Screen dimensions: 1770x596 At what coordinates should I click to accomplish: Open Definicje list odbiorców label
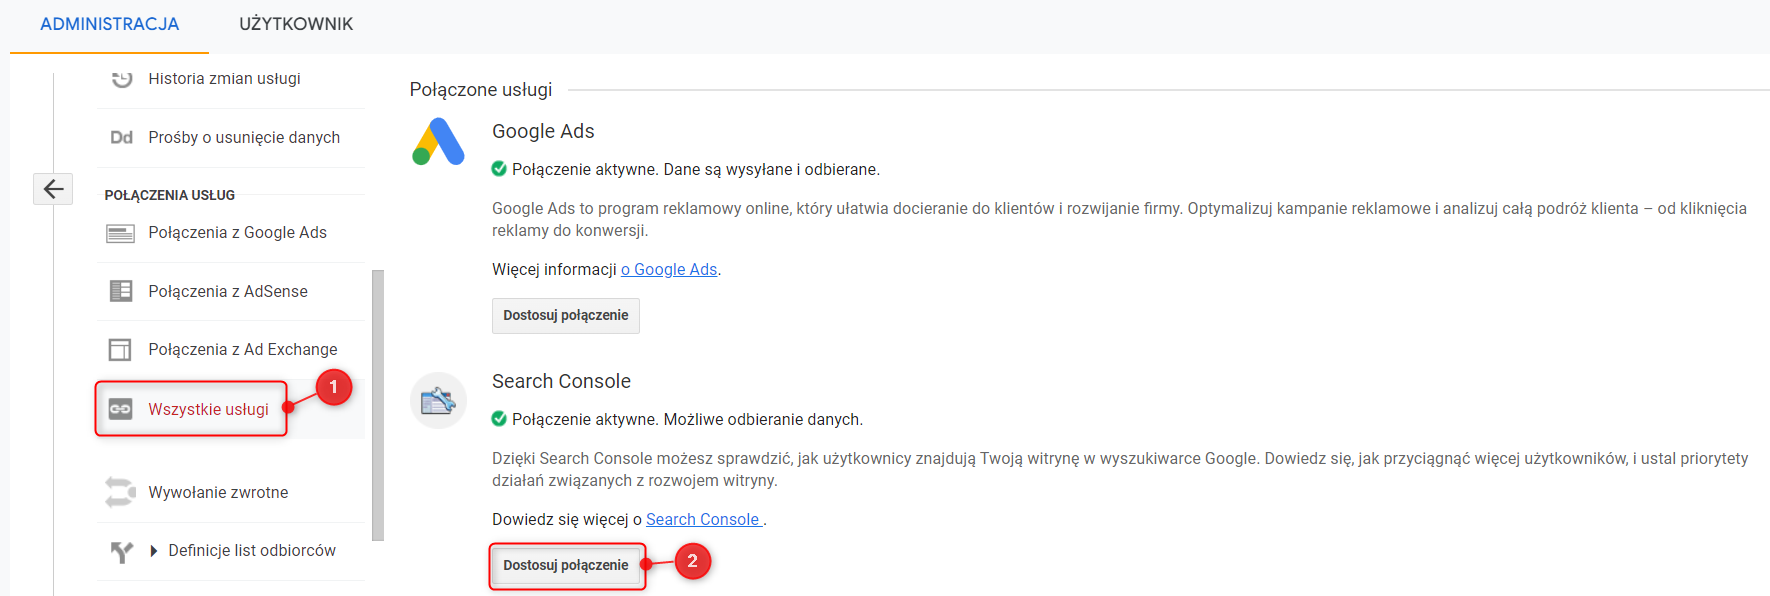[x=252, y=551]
